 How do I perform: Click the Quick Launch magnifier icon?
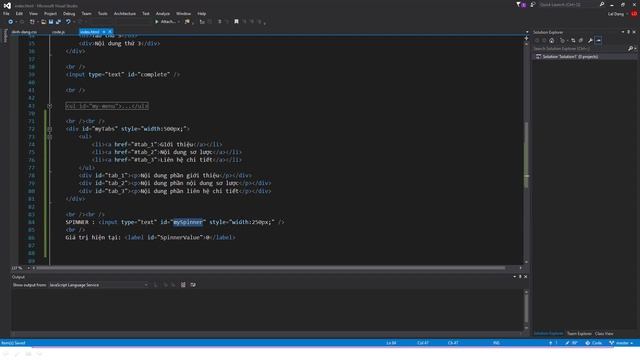click(602, 4)
